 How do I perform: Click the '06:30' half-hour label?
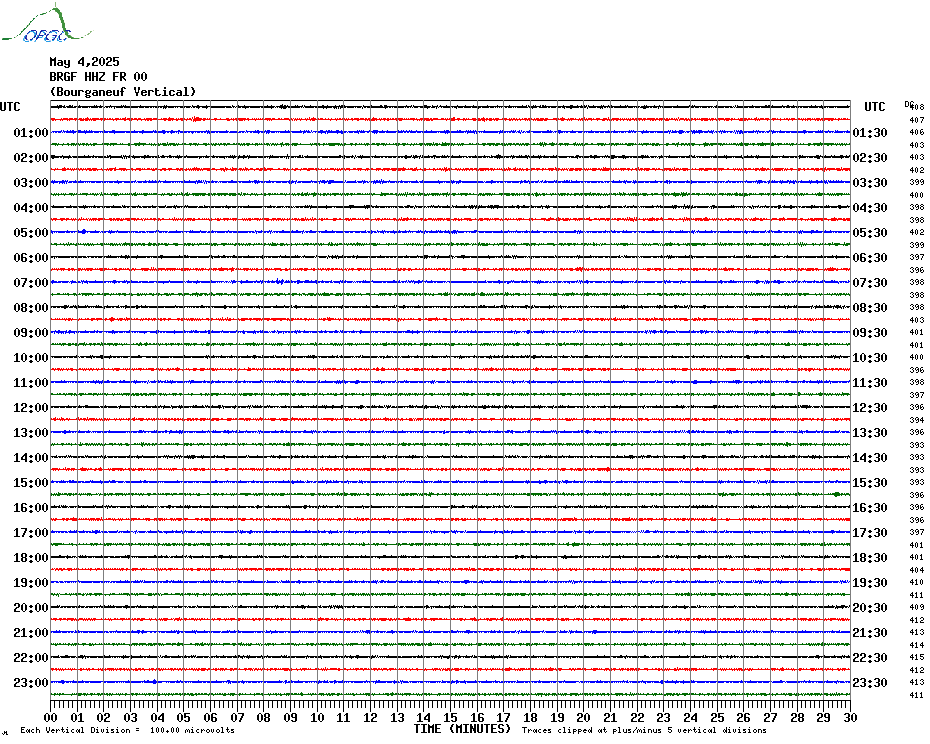coord(870,257)
